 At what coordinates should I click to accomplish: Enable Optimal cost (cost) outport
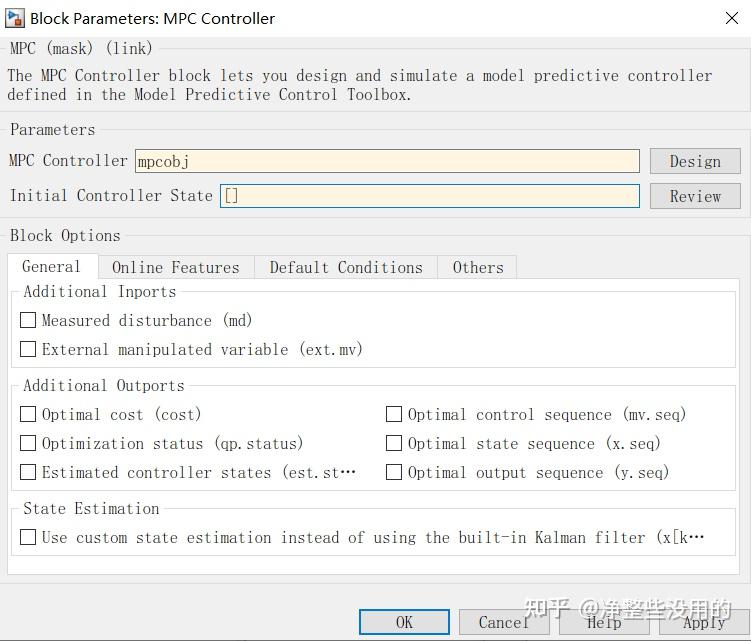(28, 414)
